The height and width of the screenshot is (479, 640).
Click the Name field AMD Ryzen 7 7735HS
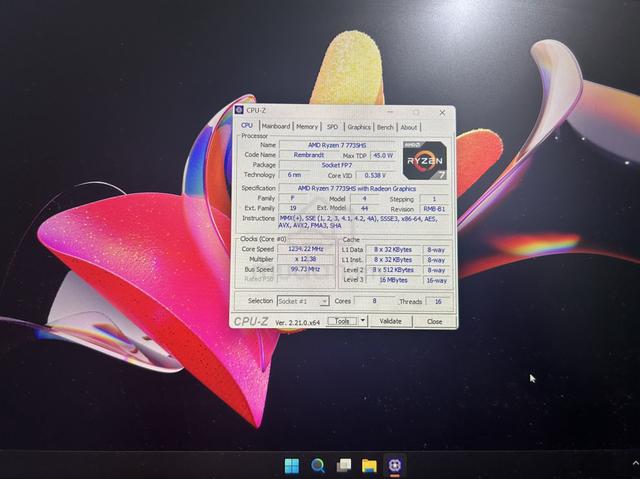coord(337,145)
